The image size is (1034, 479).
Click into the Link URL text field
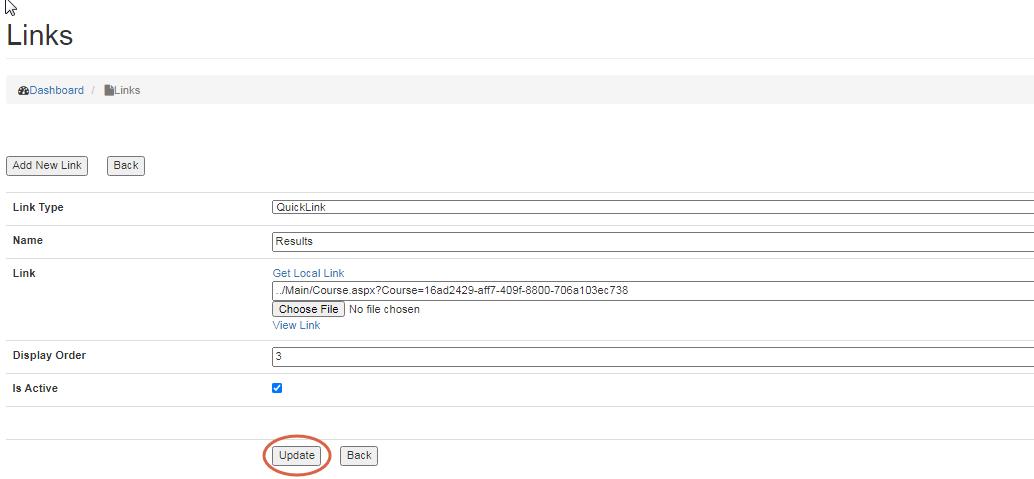[x=652, y=291]
